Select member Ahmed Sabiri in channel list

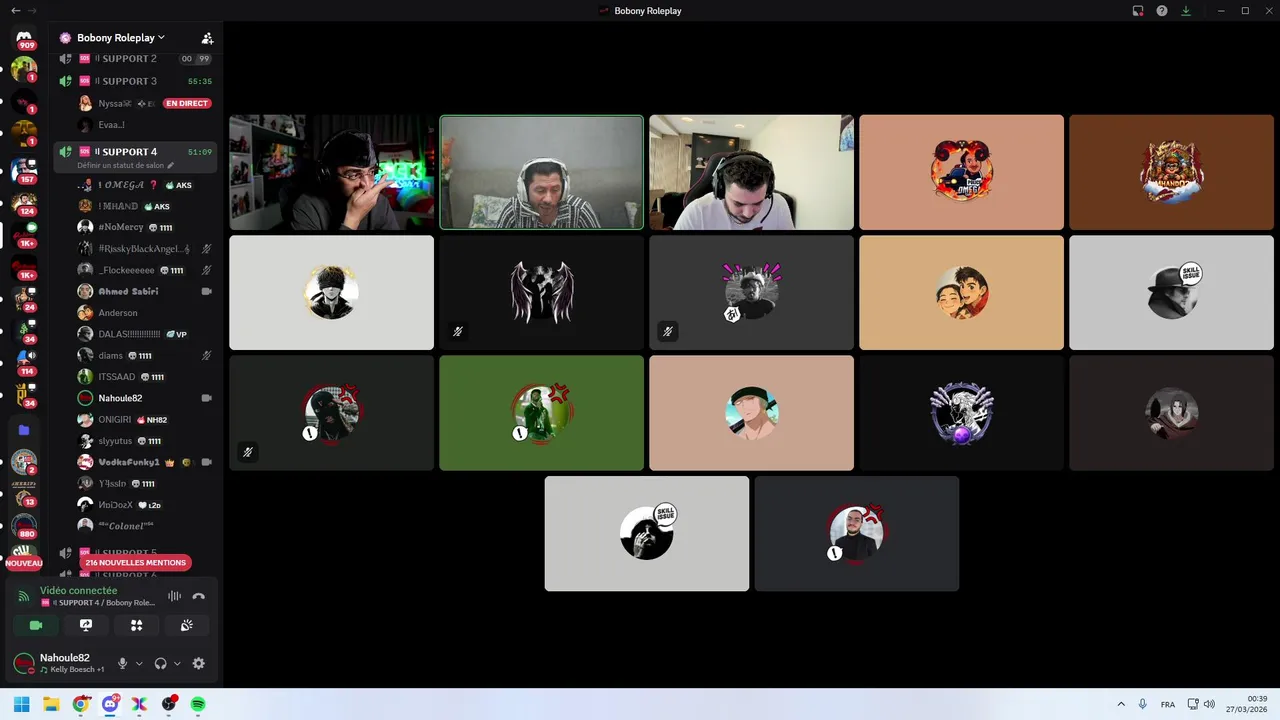(x=145, y=291)
